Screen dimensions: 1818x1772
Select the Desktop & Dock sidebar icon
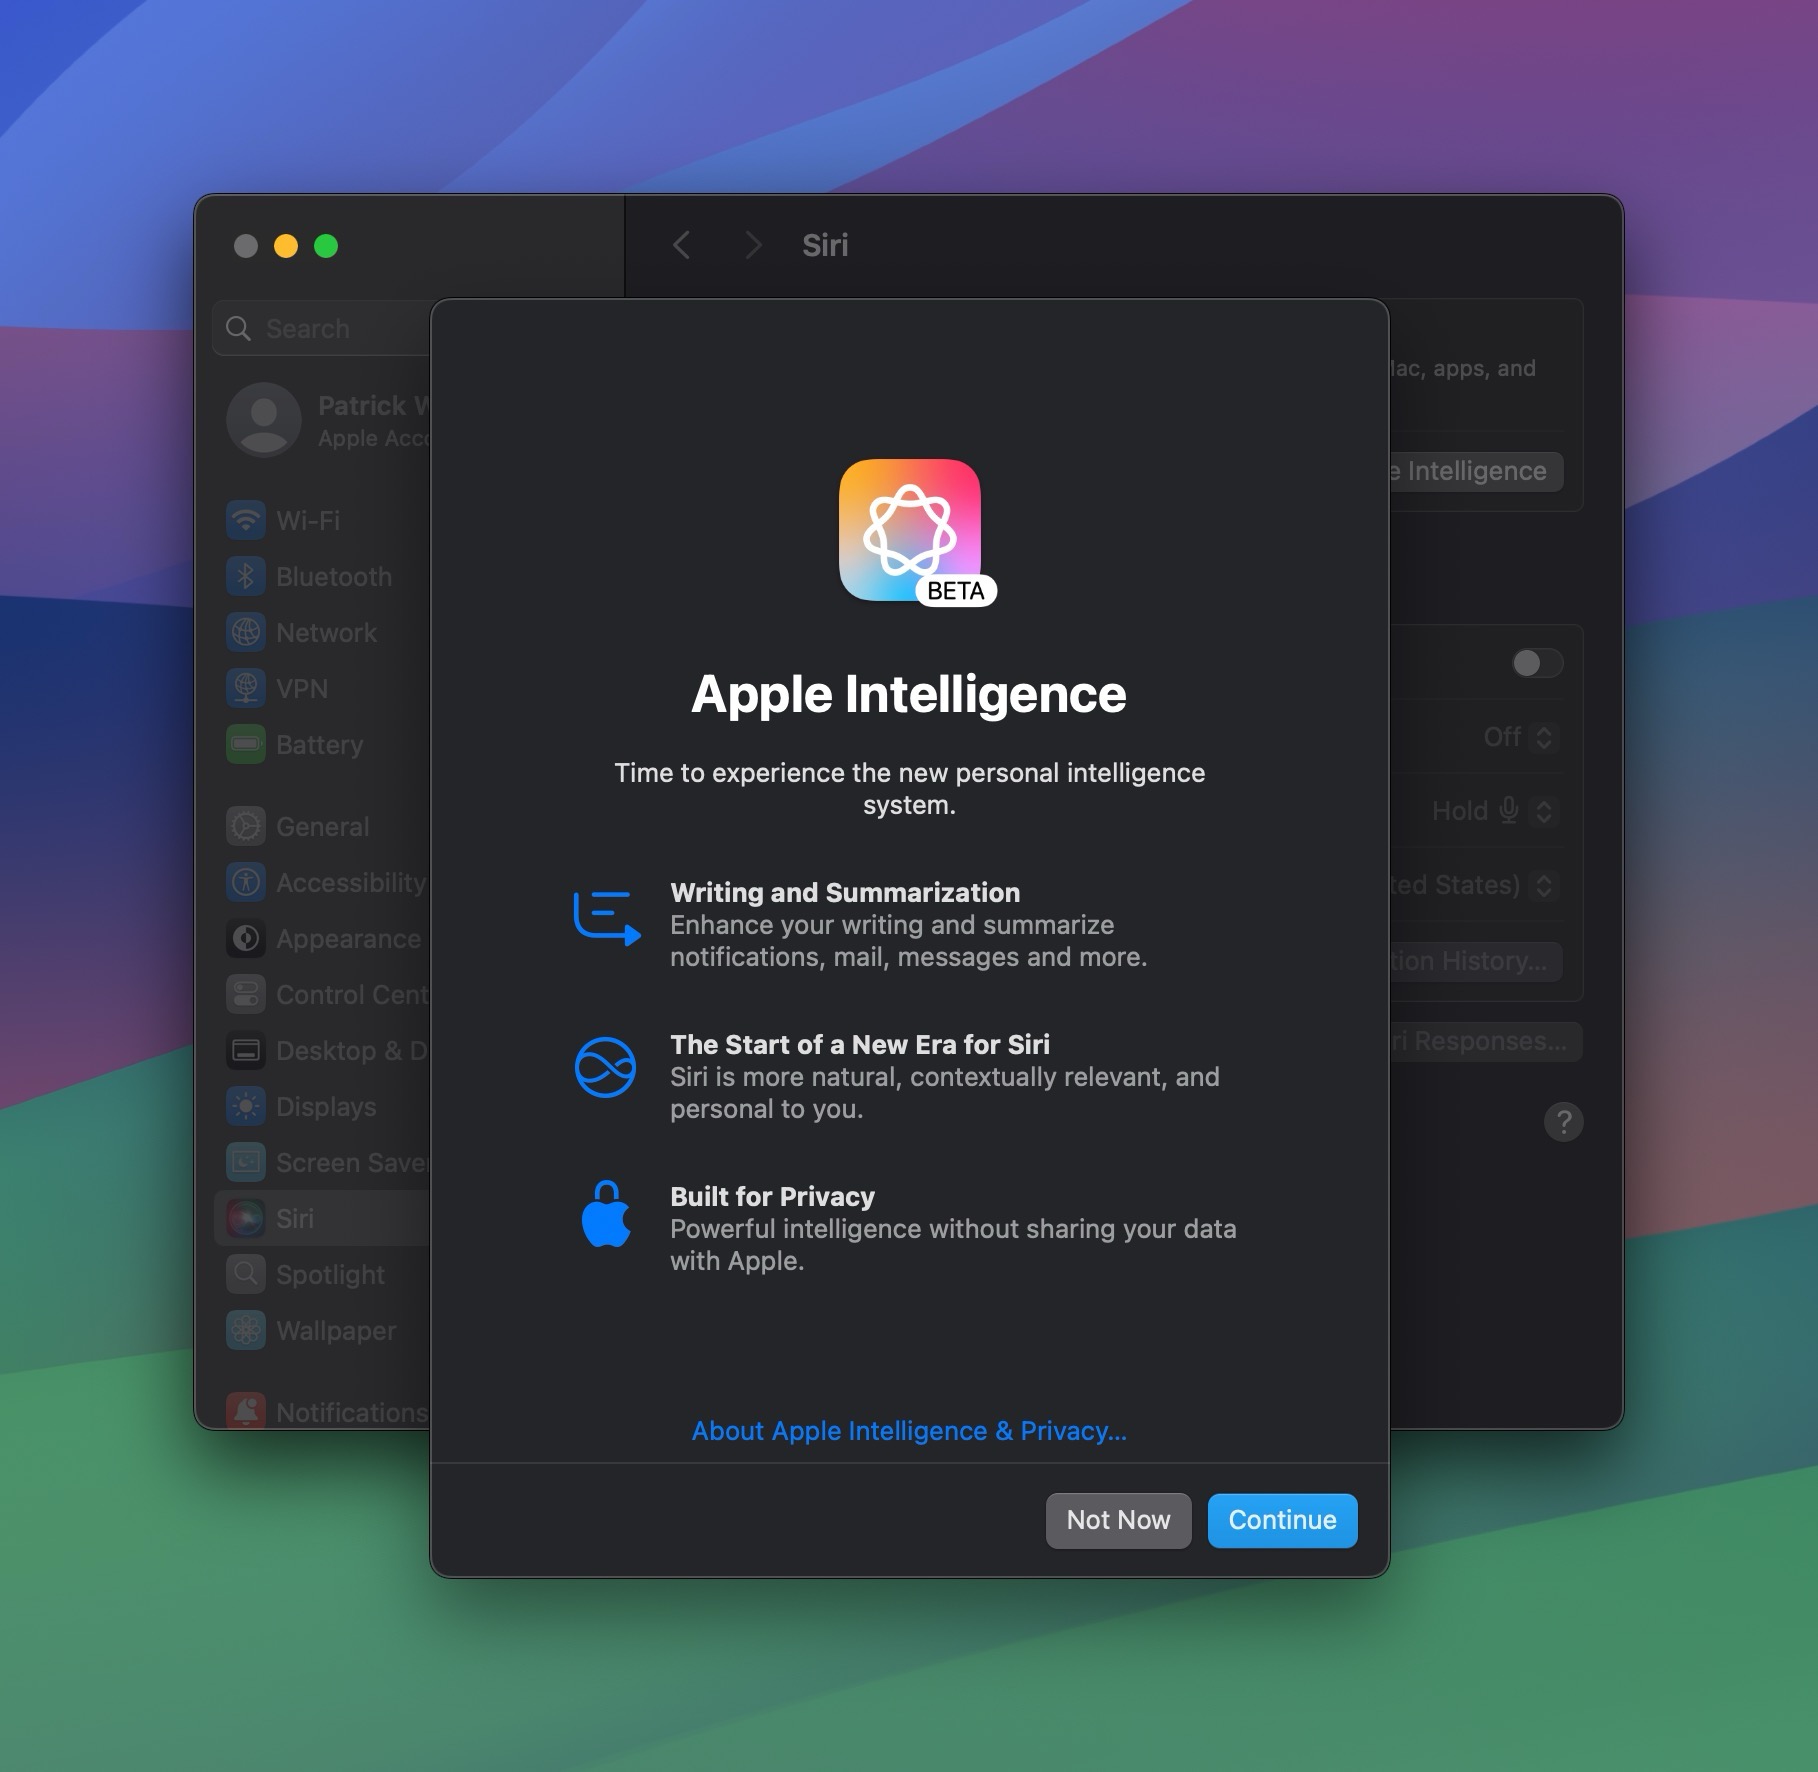coord(246,1050)
